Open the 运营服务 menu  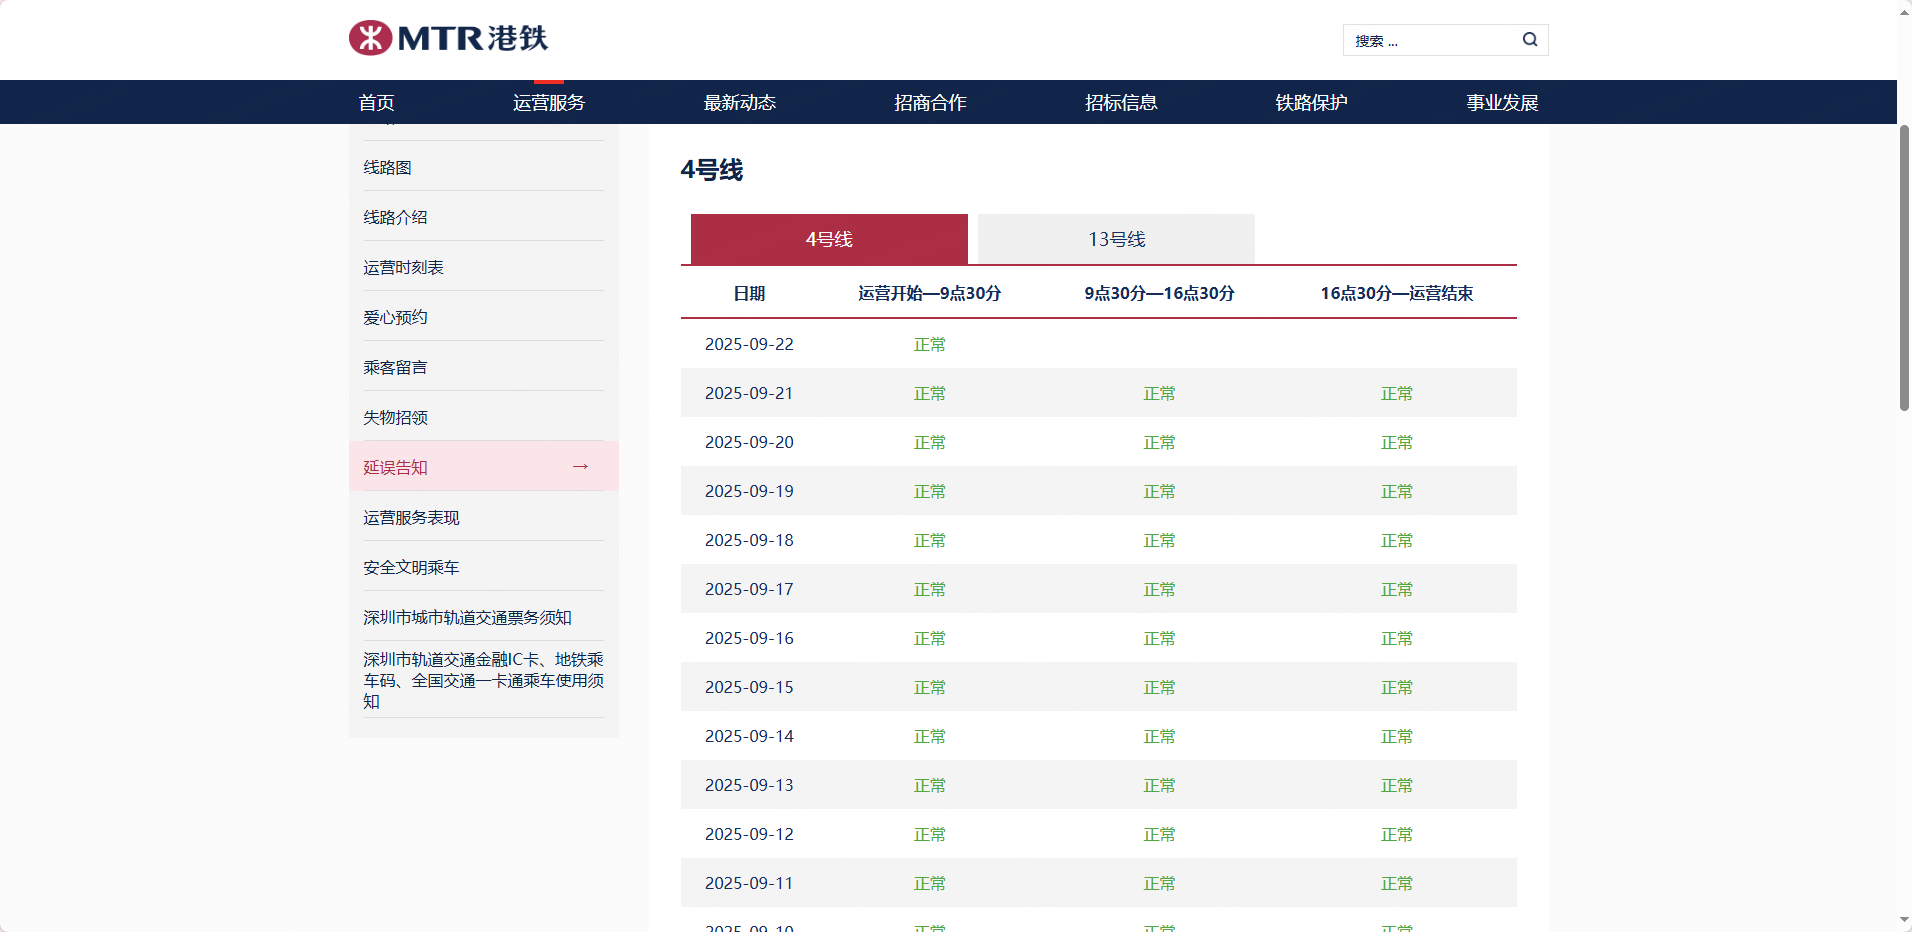pyautogui.click(x=547, y=101)
